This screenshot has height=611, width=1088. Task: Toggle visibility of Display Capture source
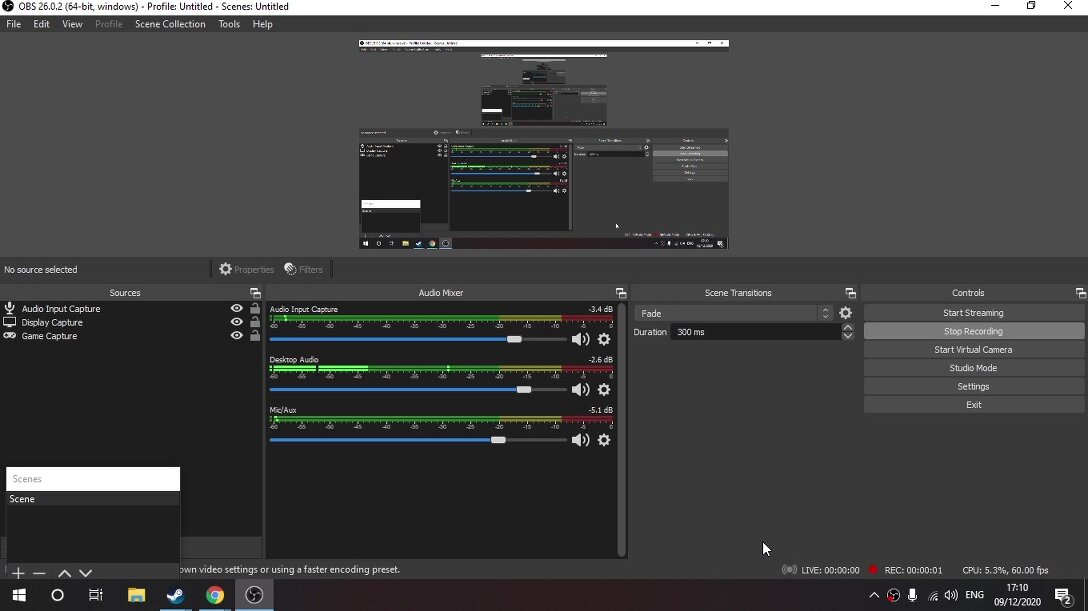click(237, 323)
